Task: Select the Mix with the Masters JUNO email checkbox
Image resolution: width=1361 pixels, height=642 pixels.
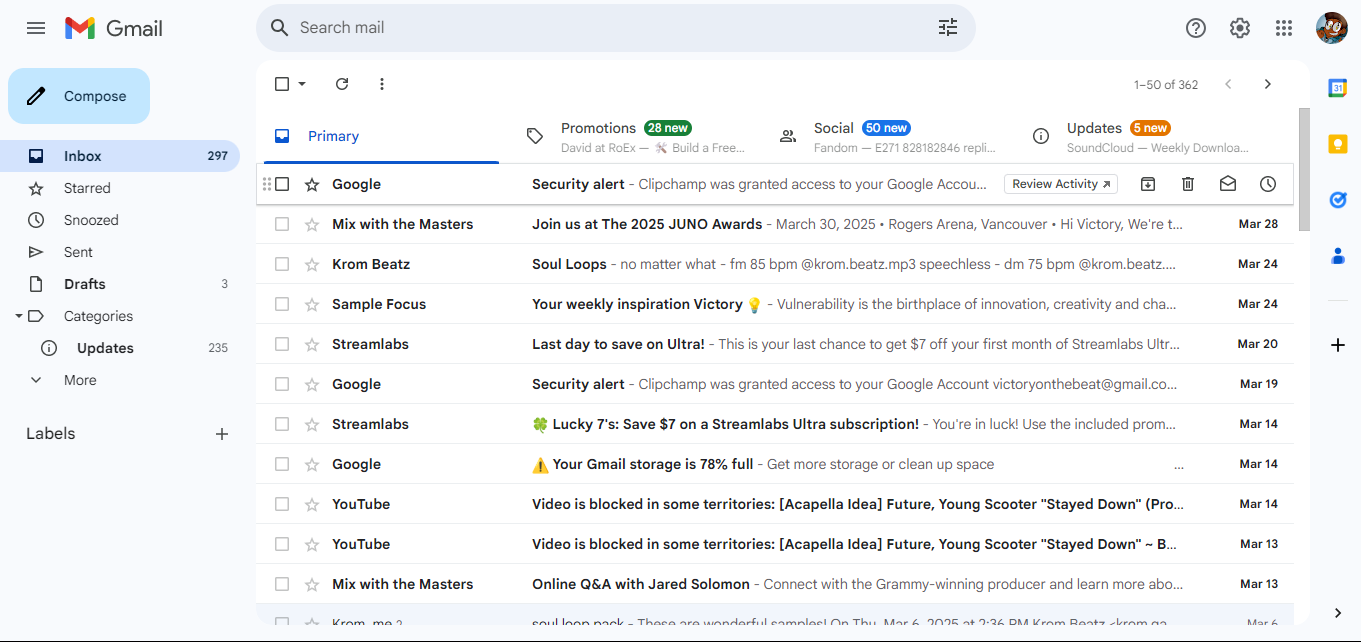Action: pyautogui.click(x=282, y=224)
